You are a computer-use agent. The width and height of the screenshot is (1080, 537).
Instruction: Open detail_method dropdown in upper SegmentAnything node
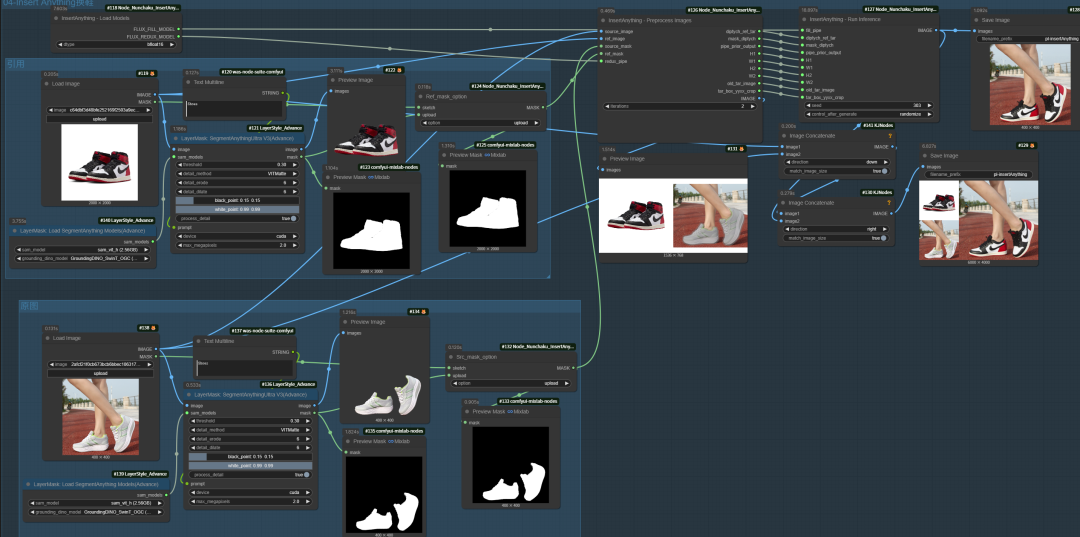[237, 172]
